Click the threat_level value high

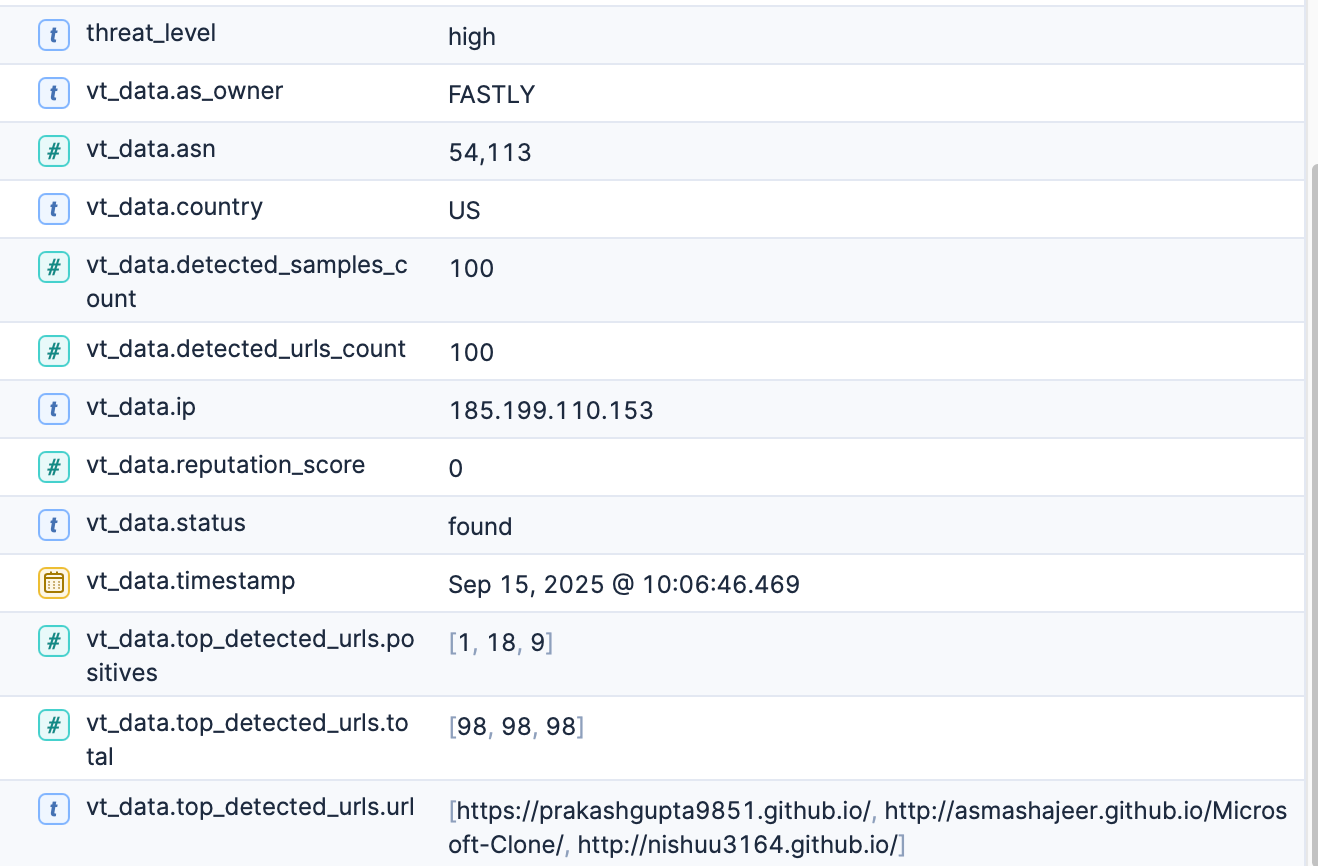pyautogui.click(x=472, y=37)
